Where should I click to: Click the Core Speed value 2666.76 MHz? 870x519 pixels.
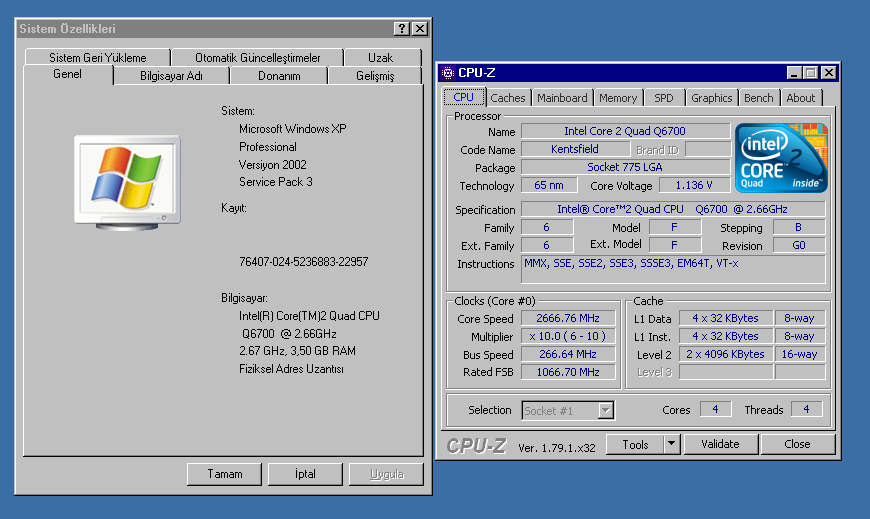(x=568, y=319)
